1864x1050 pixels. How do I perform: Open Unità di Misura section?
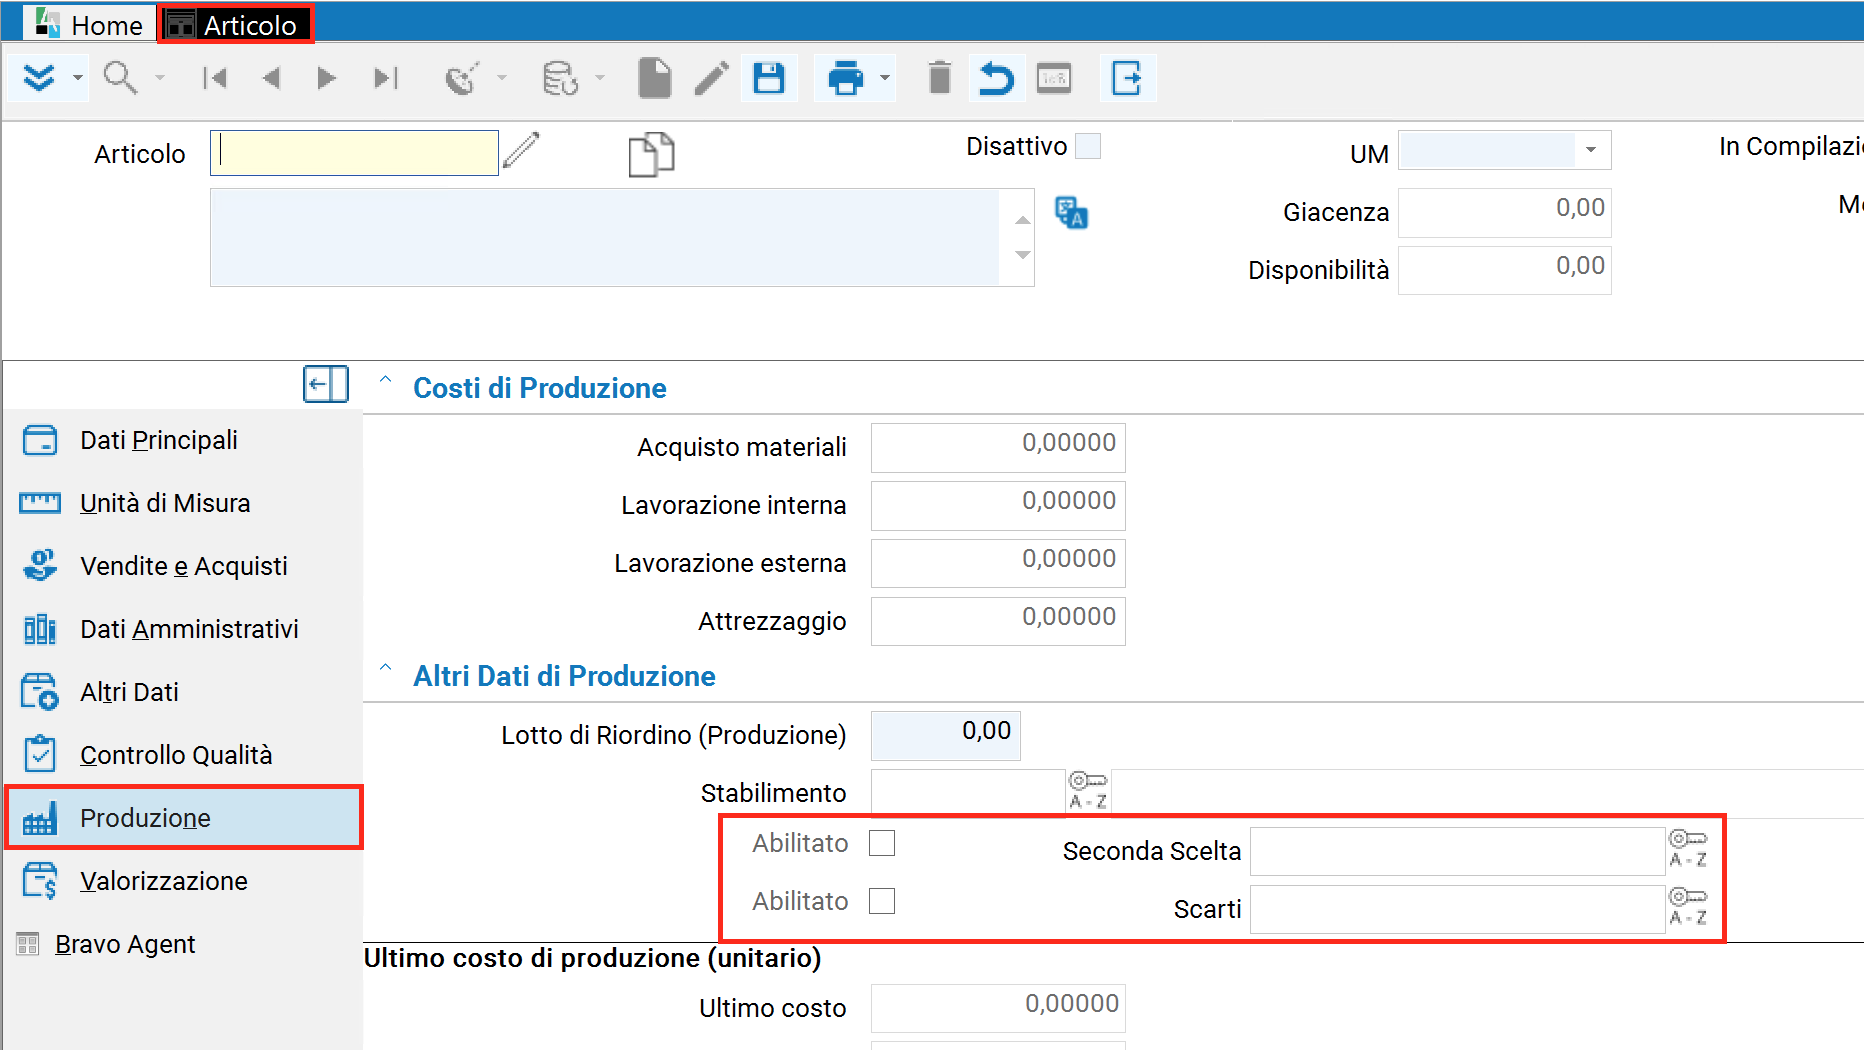tap(165, 503)
